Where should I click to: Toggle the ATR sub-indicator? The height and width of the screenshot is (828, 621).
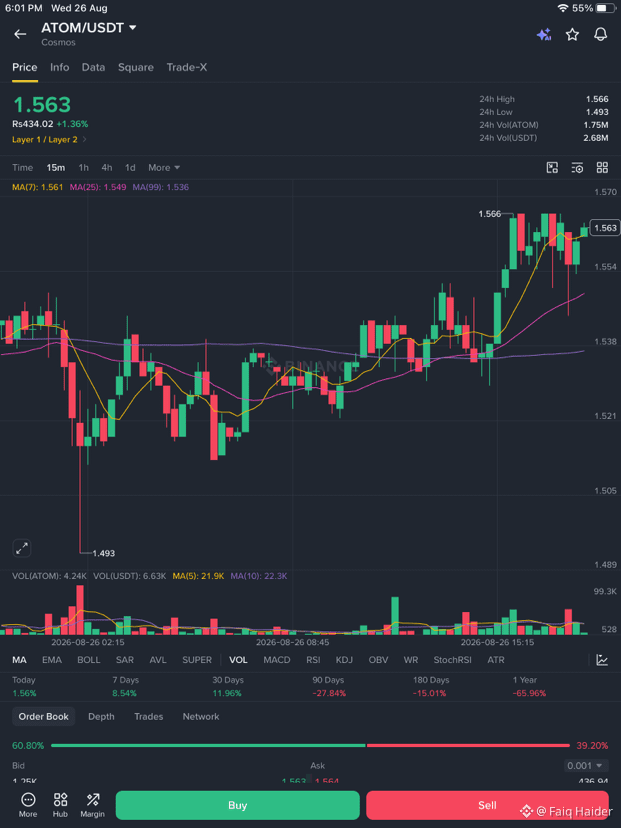point(496,660)
